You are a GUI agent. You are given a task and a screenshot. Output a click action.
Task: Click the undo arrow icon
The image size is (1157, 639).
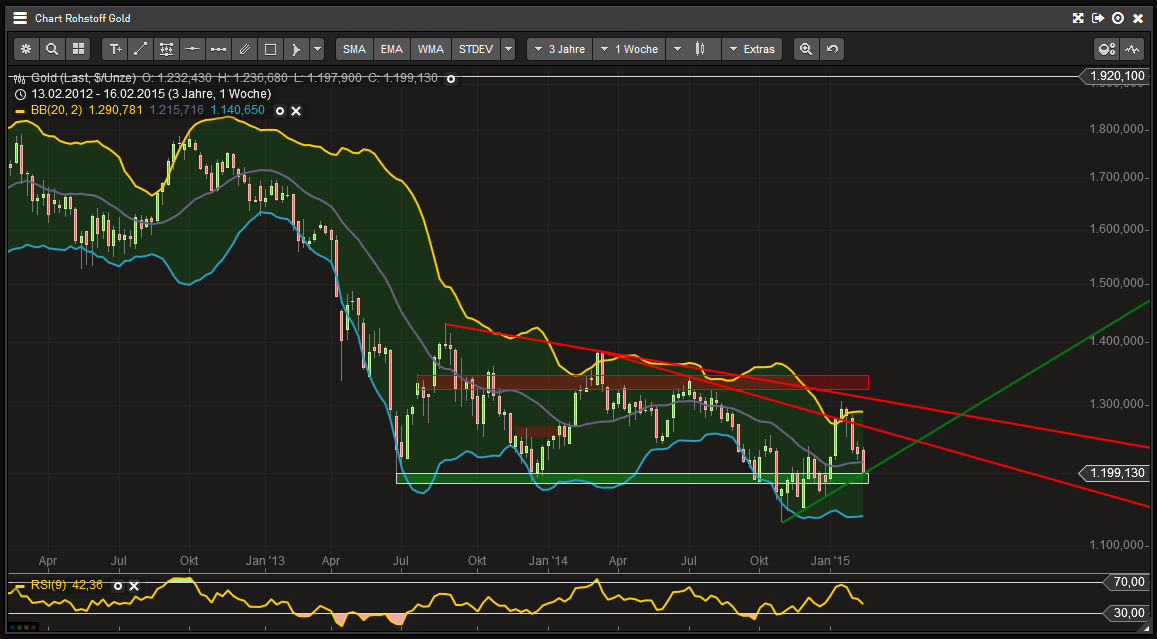pyautogui.click(x=831, y=48)
